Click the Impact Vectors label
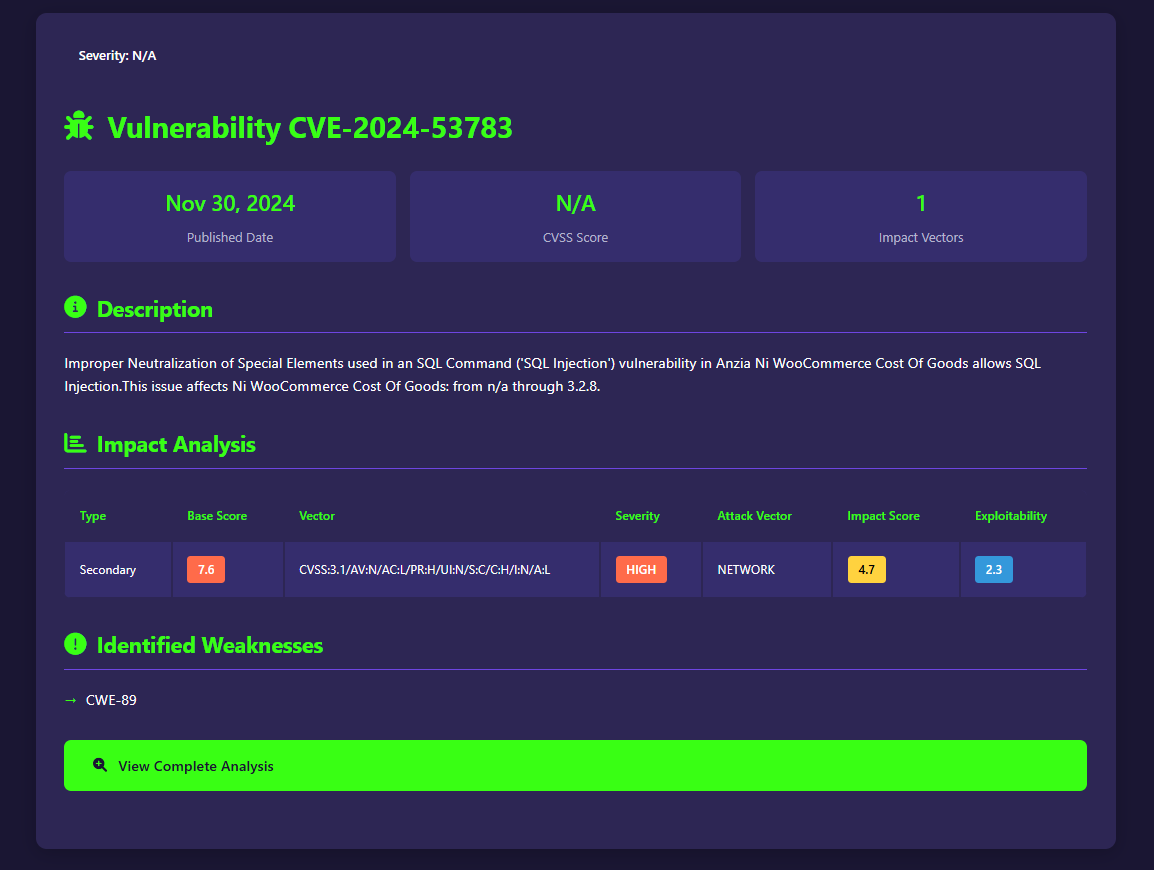The image size is (1154, 870). pos(921,238)
